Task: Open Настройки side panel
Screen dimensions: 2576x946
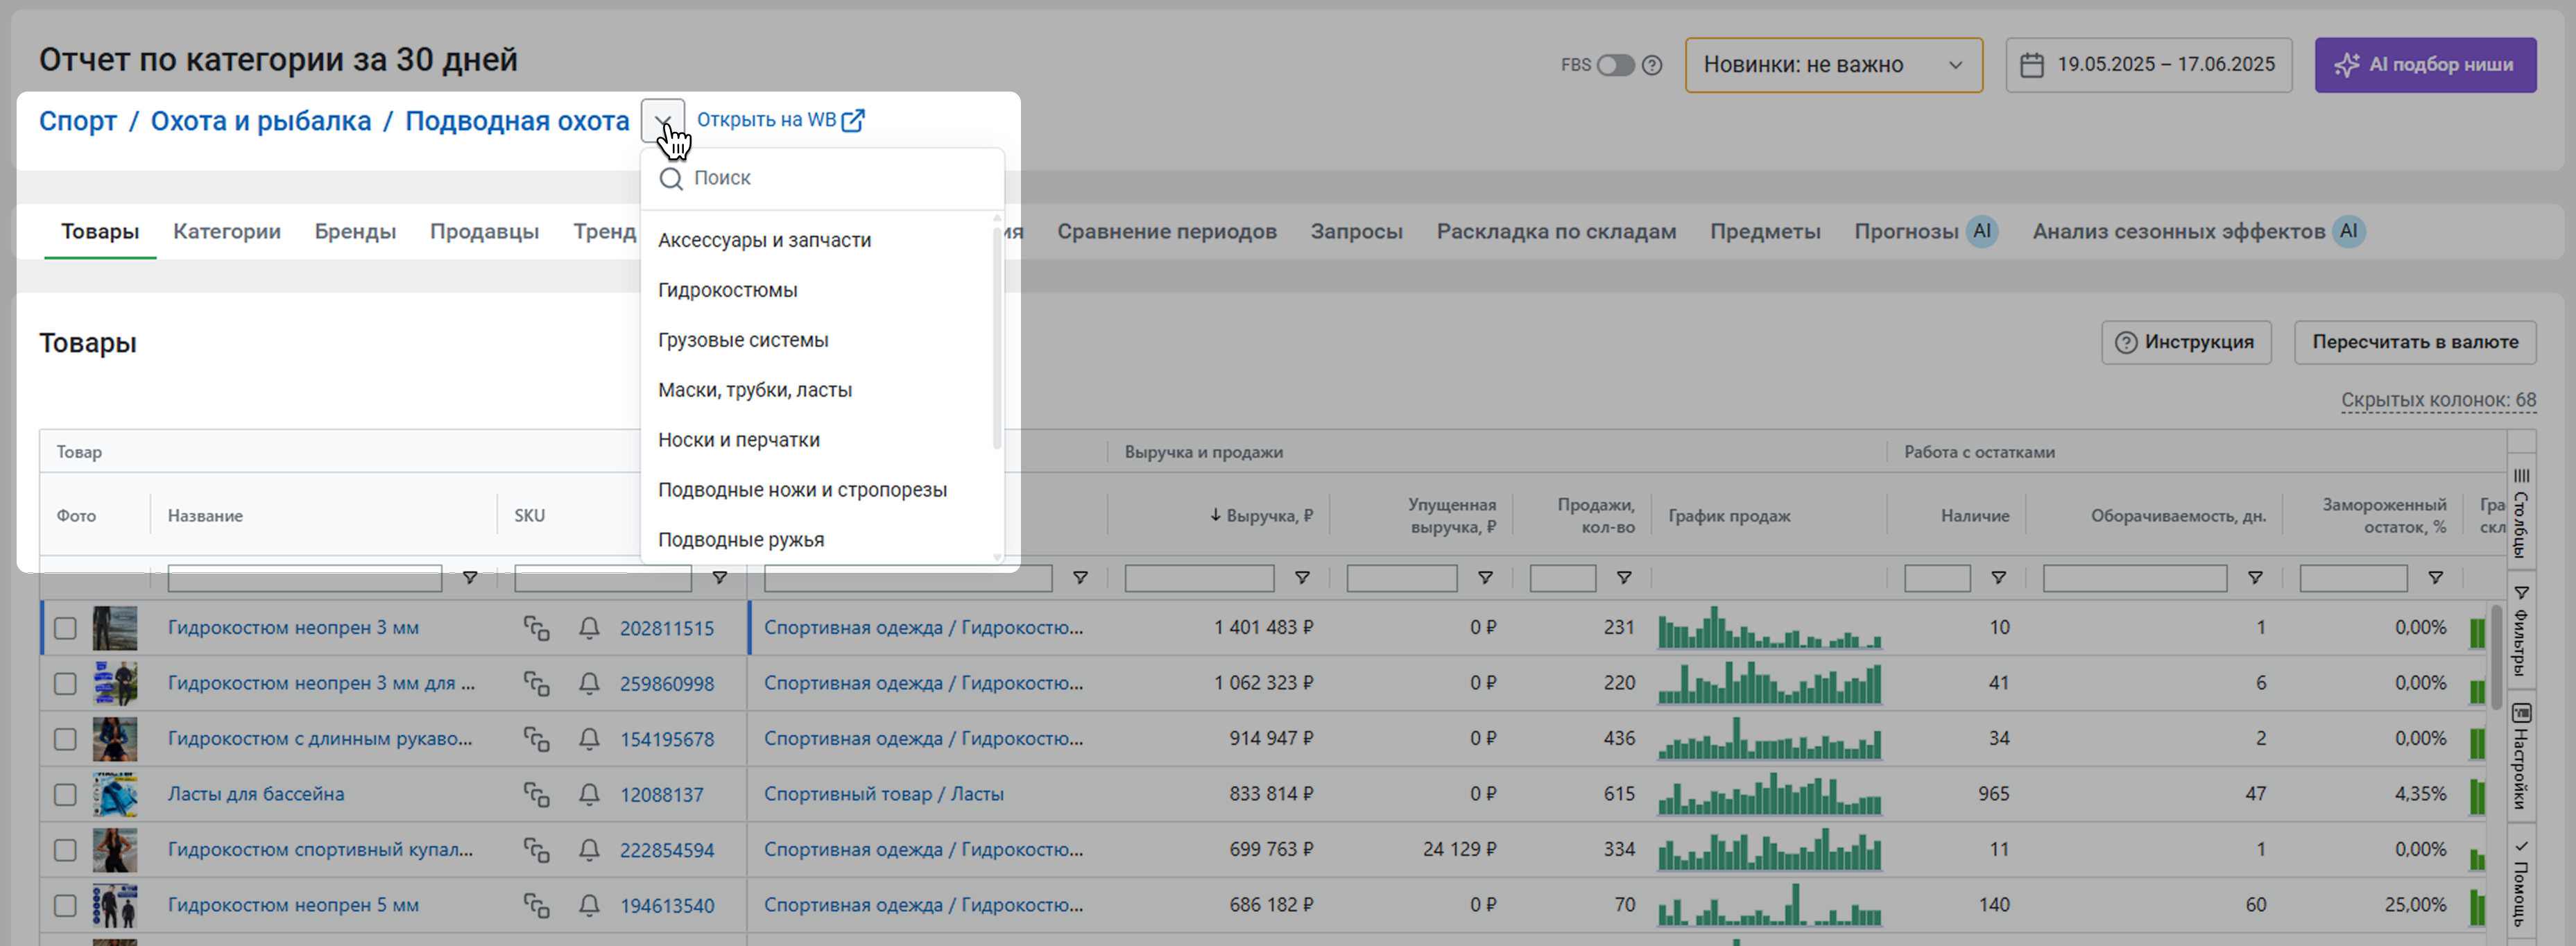Action: (2521, 756)
